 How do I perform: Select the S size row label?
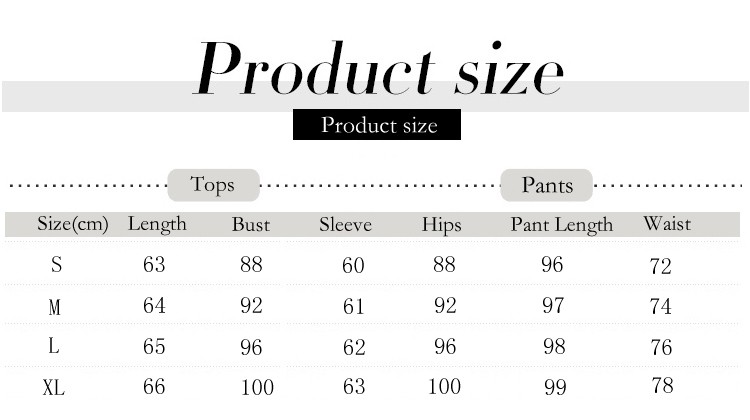pyautogui.click(x=56, y=264)
